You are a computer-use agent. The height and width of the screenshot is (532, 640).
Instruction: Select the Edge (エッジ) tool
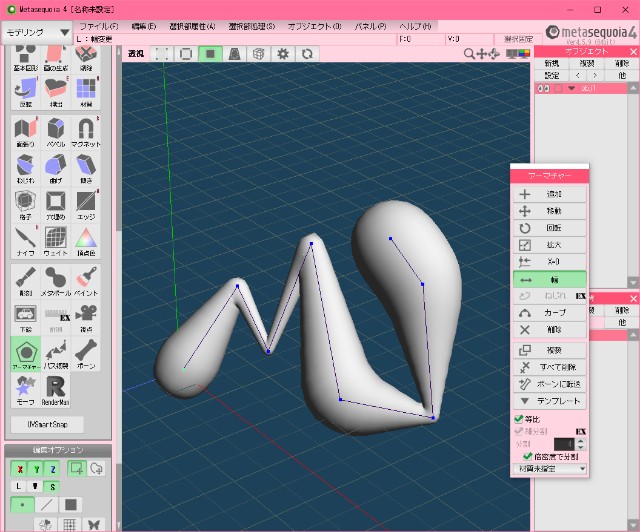point(86,204)
